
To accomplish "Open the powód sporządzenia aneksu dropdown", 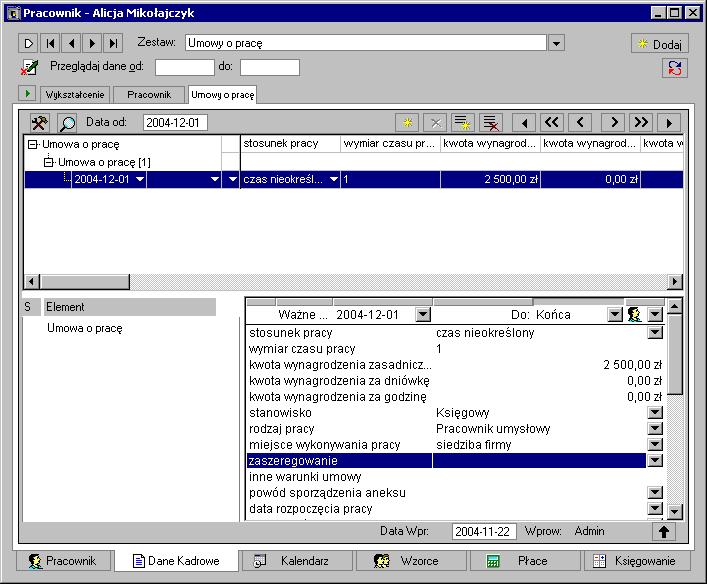I will point(655,492).
